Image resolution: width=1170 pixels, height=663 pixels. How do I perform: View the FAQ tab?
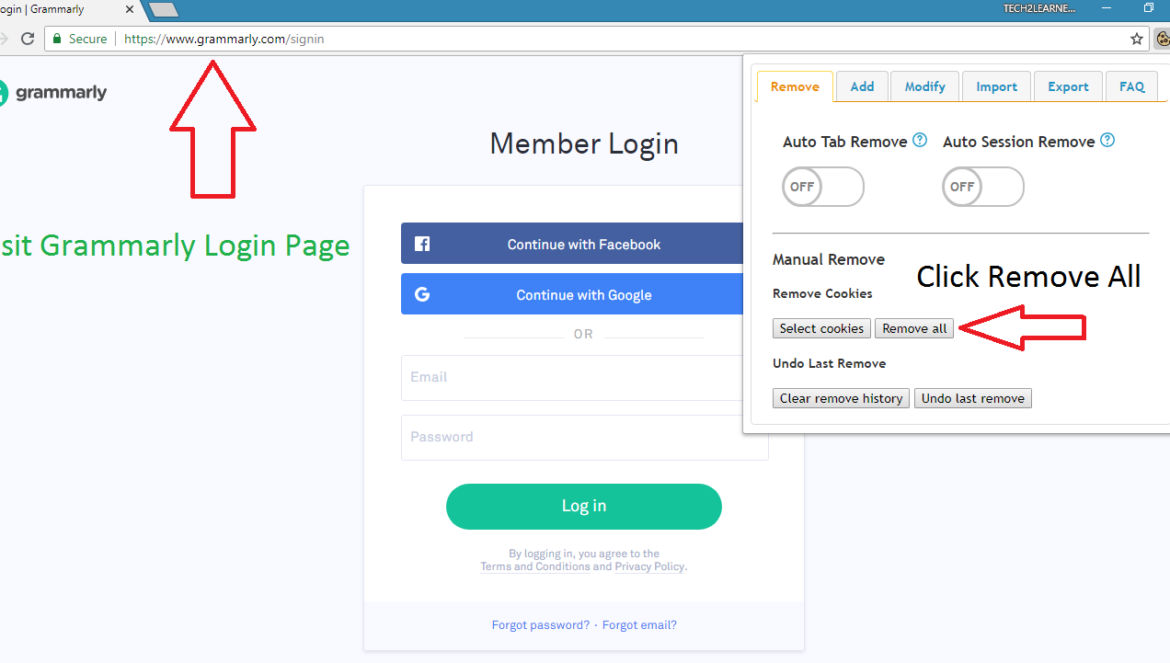tap(1131, 87)
